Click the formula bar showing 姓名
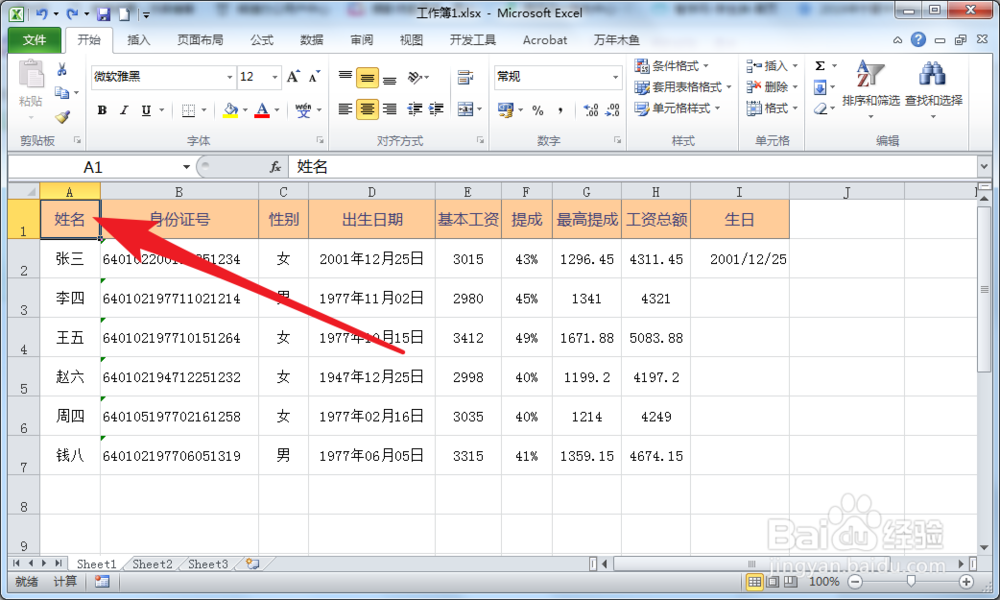This screenshot has height=600, width=1000. [x=633, y=167]
